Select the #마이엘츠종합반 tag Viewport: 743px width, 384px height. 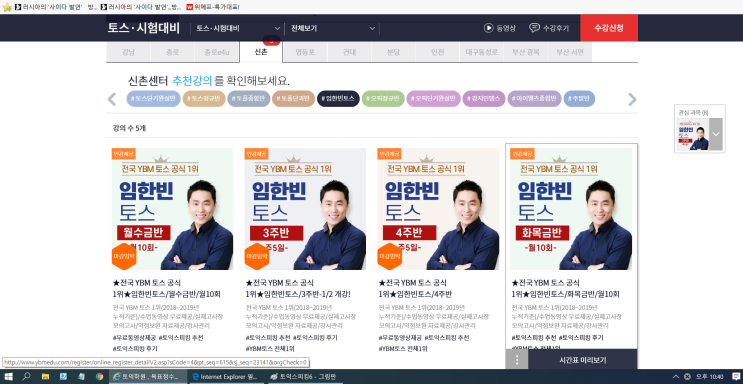click(535, 99)
